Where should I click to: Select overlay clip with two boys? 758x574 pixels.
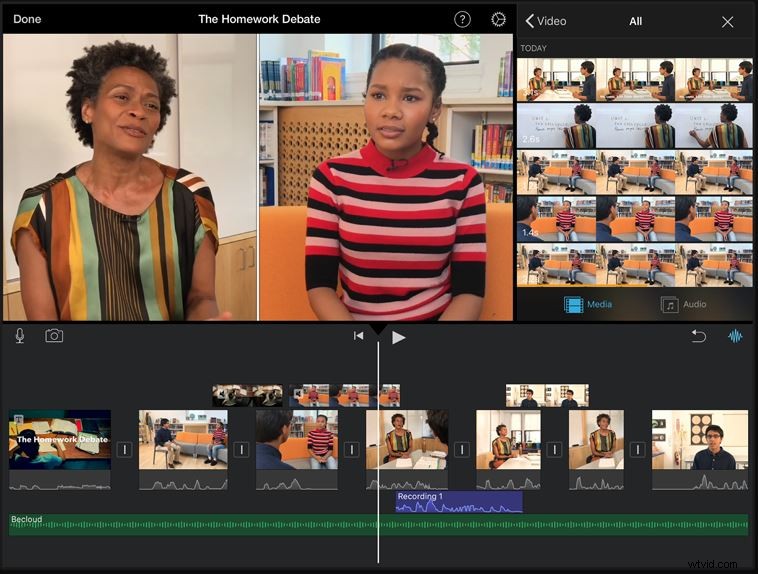[x=547, y=396]
